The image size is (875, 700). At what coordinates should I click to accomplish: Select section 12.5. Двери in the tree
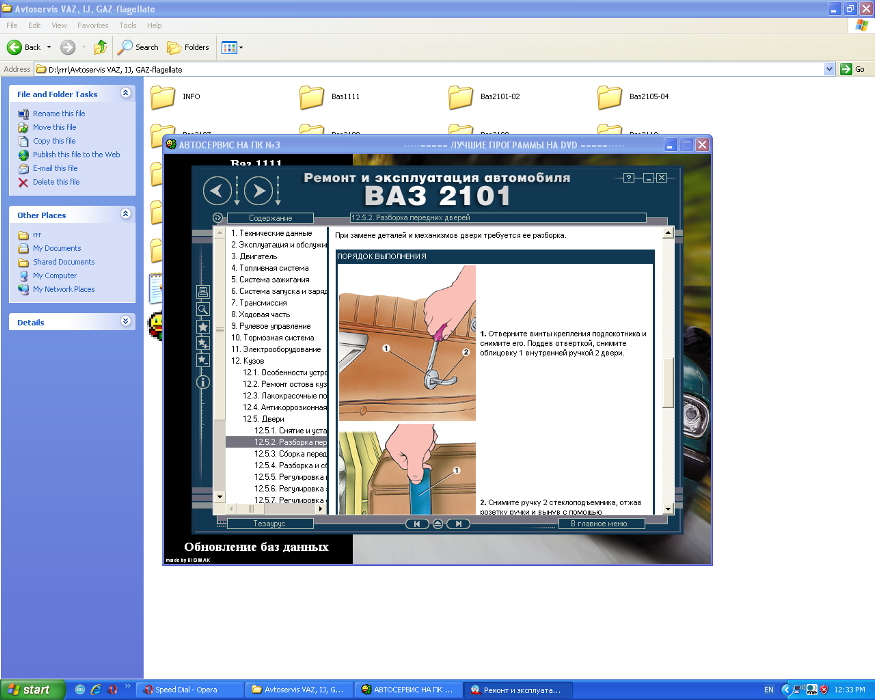pos(263,419)
